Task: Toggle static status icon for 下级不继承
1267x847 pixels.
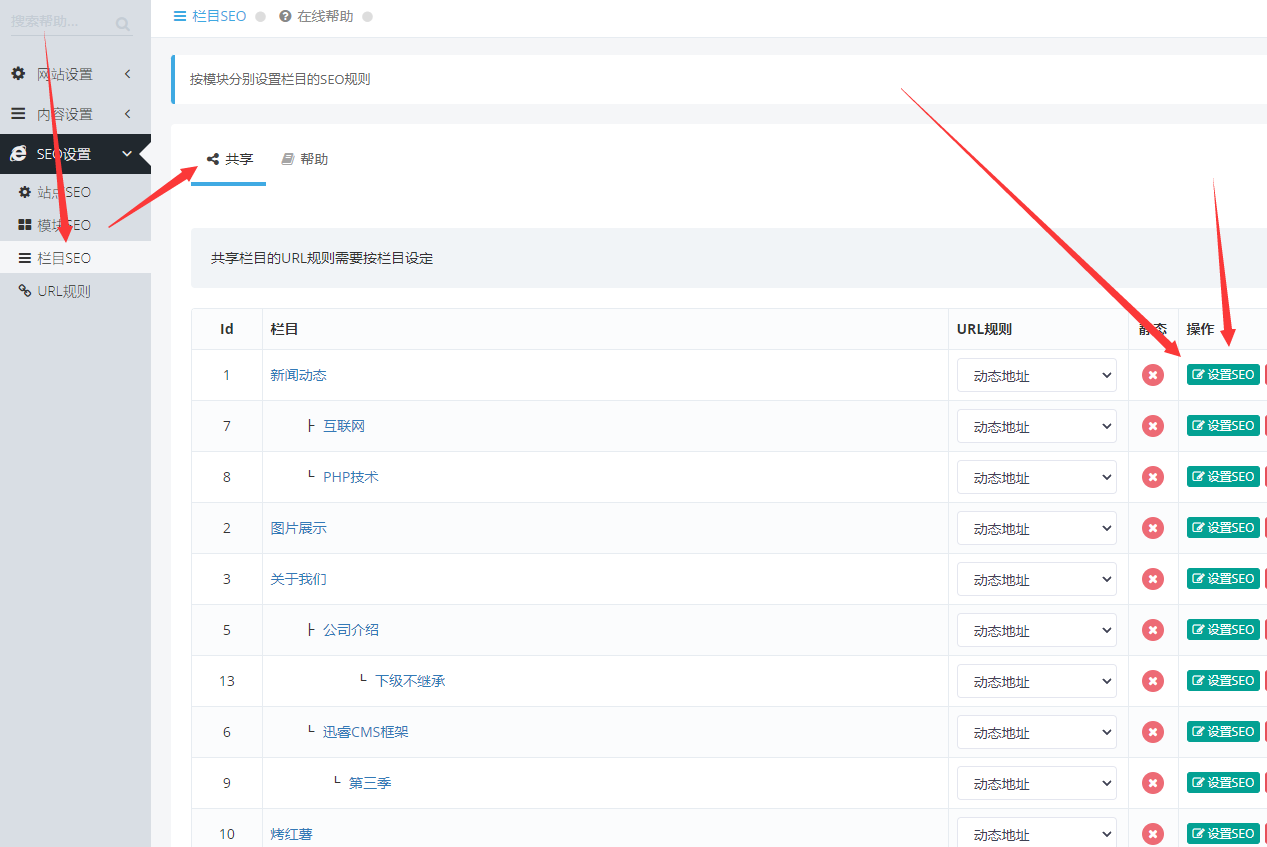Action: 1153,681
